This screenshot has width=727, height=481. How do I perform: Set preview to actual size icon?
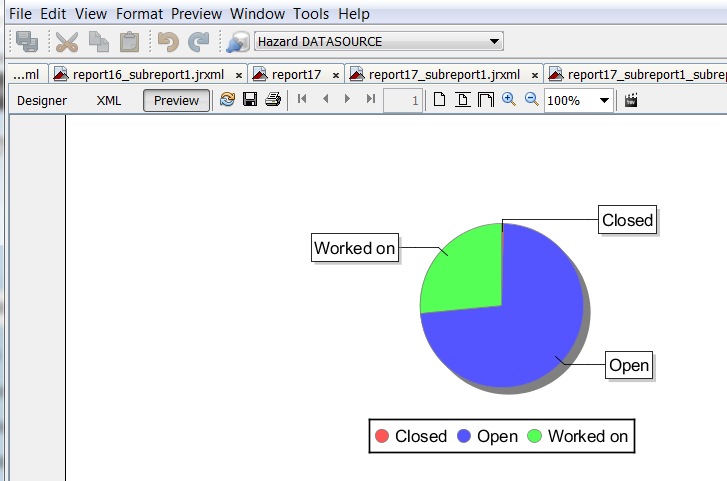(439, 99)
